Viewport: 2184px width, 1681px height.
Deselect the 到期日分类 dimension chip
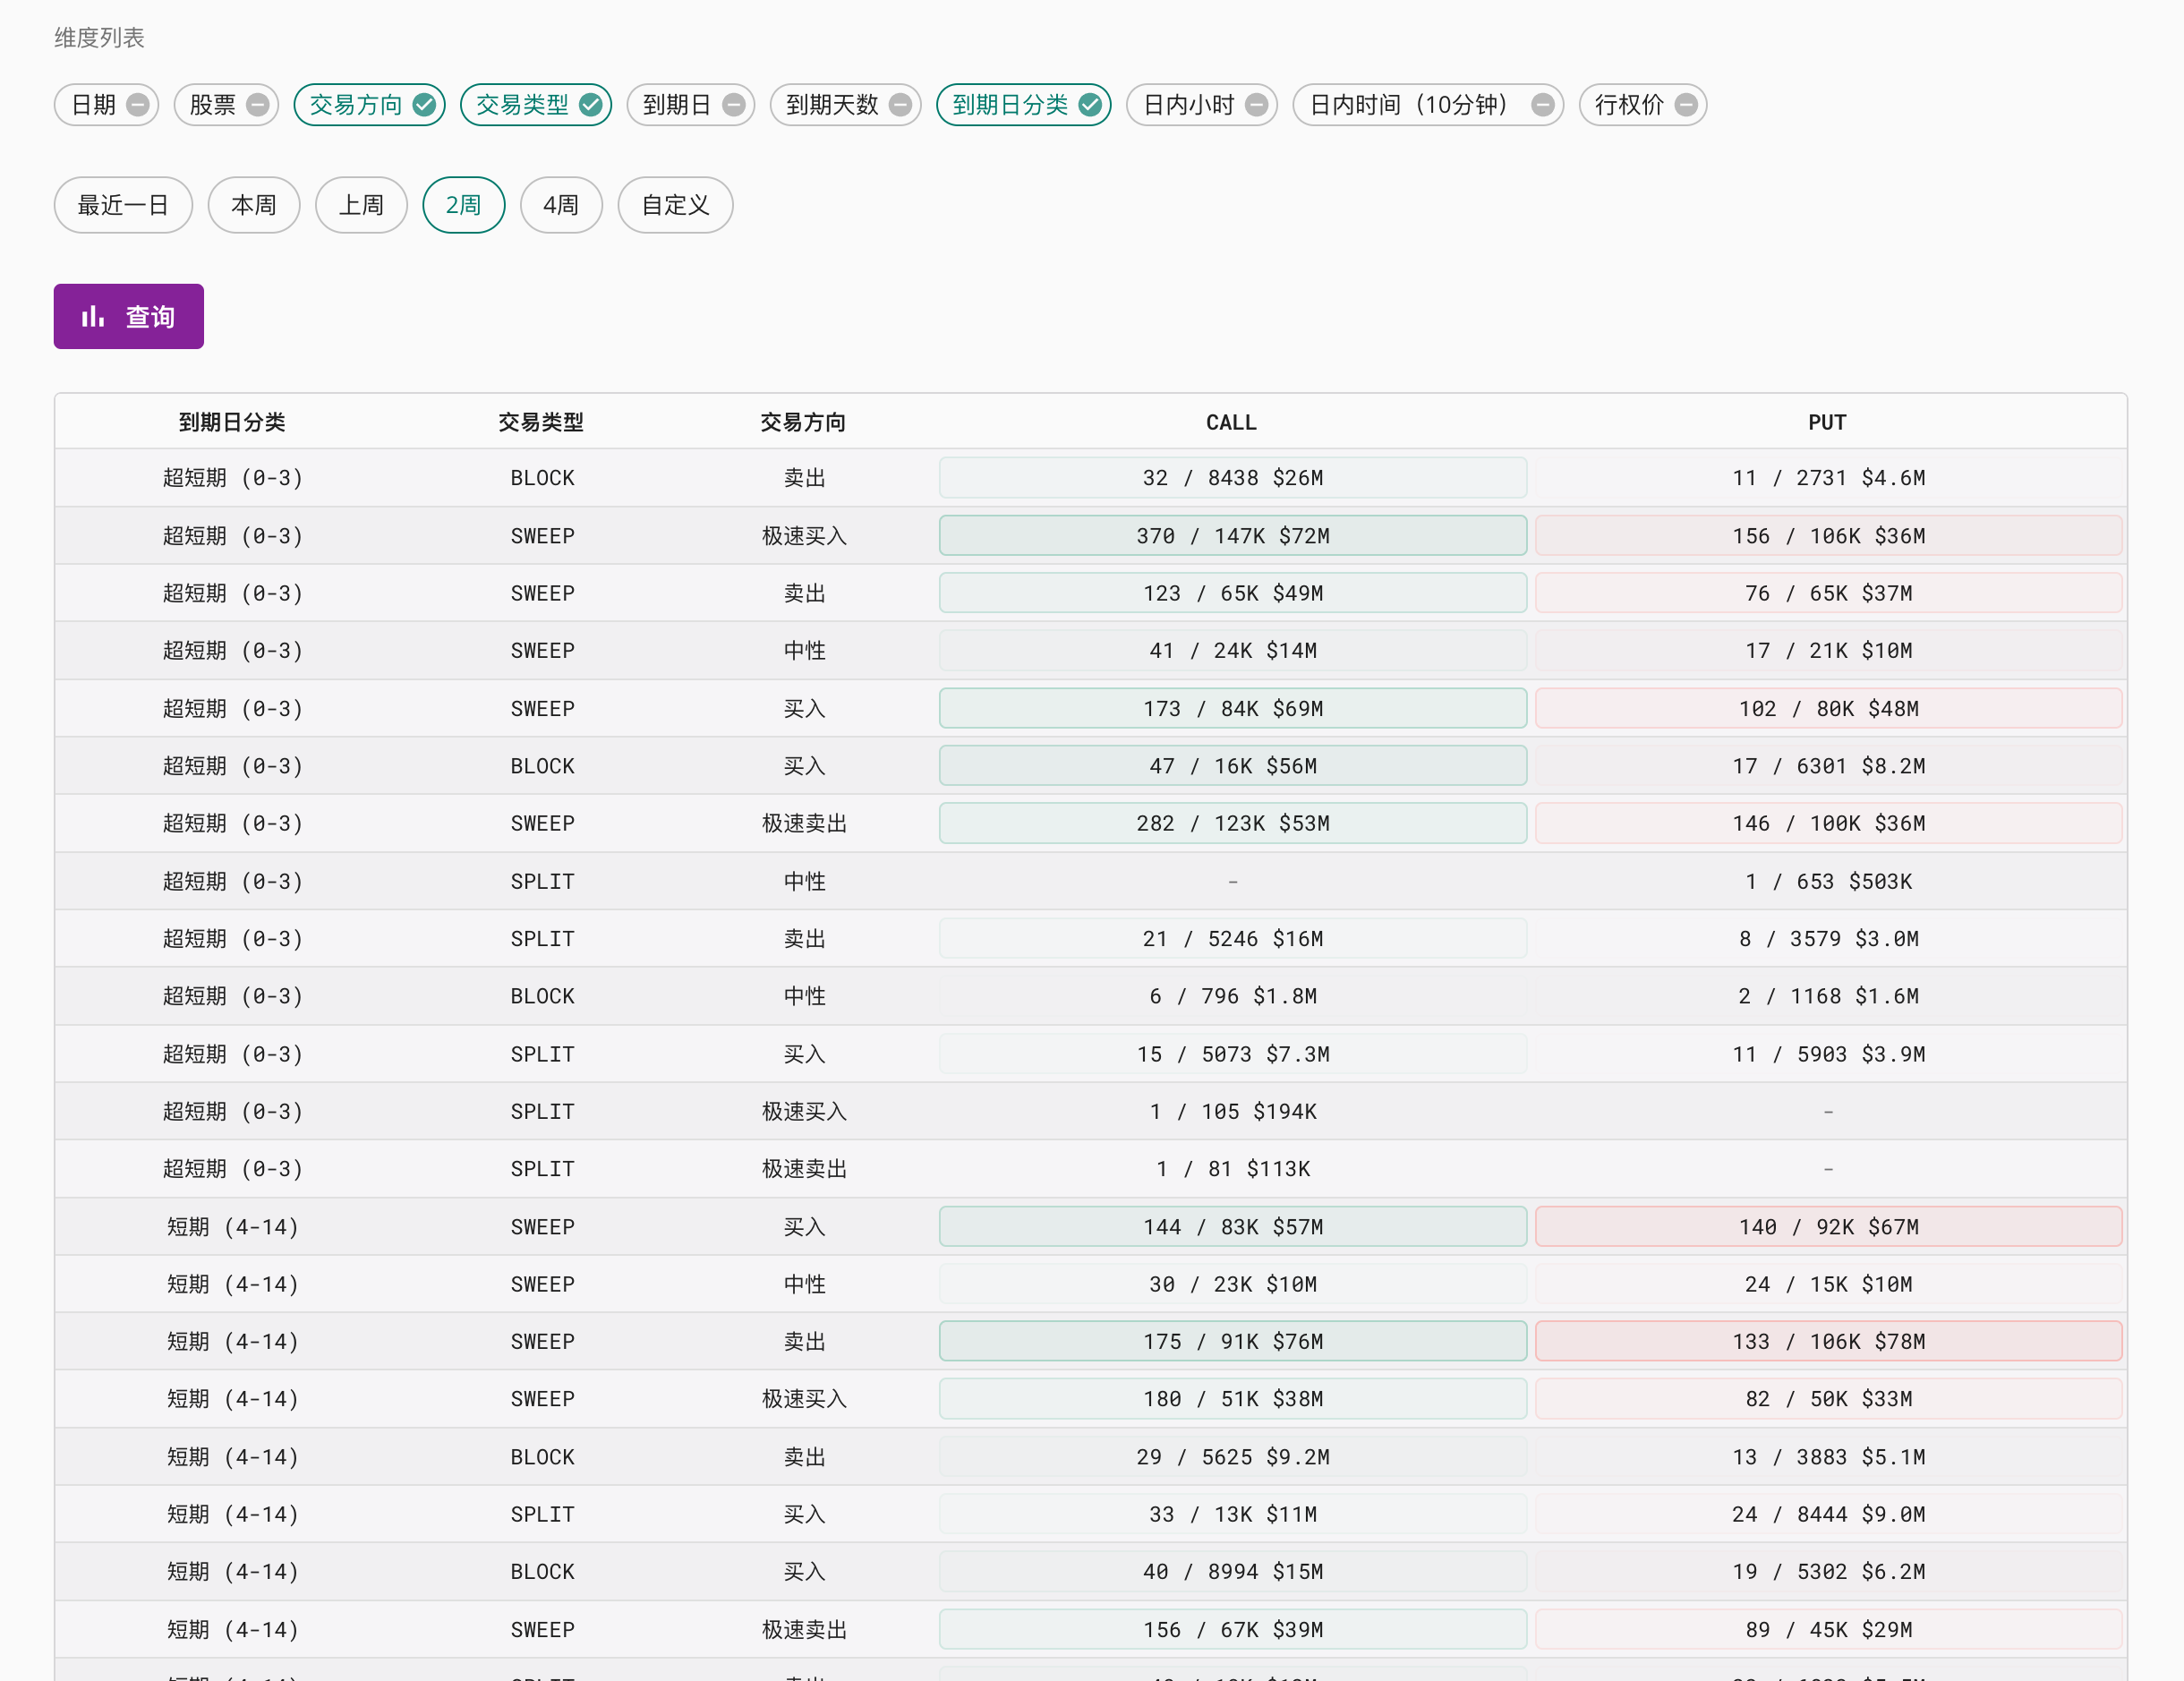(x=1023, y=105)
